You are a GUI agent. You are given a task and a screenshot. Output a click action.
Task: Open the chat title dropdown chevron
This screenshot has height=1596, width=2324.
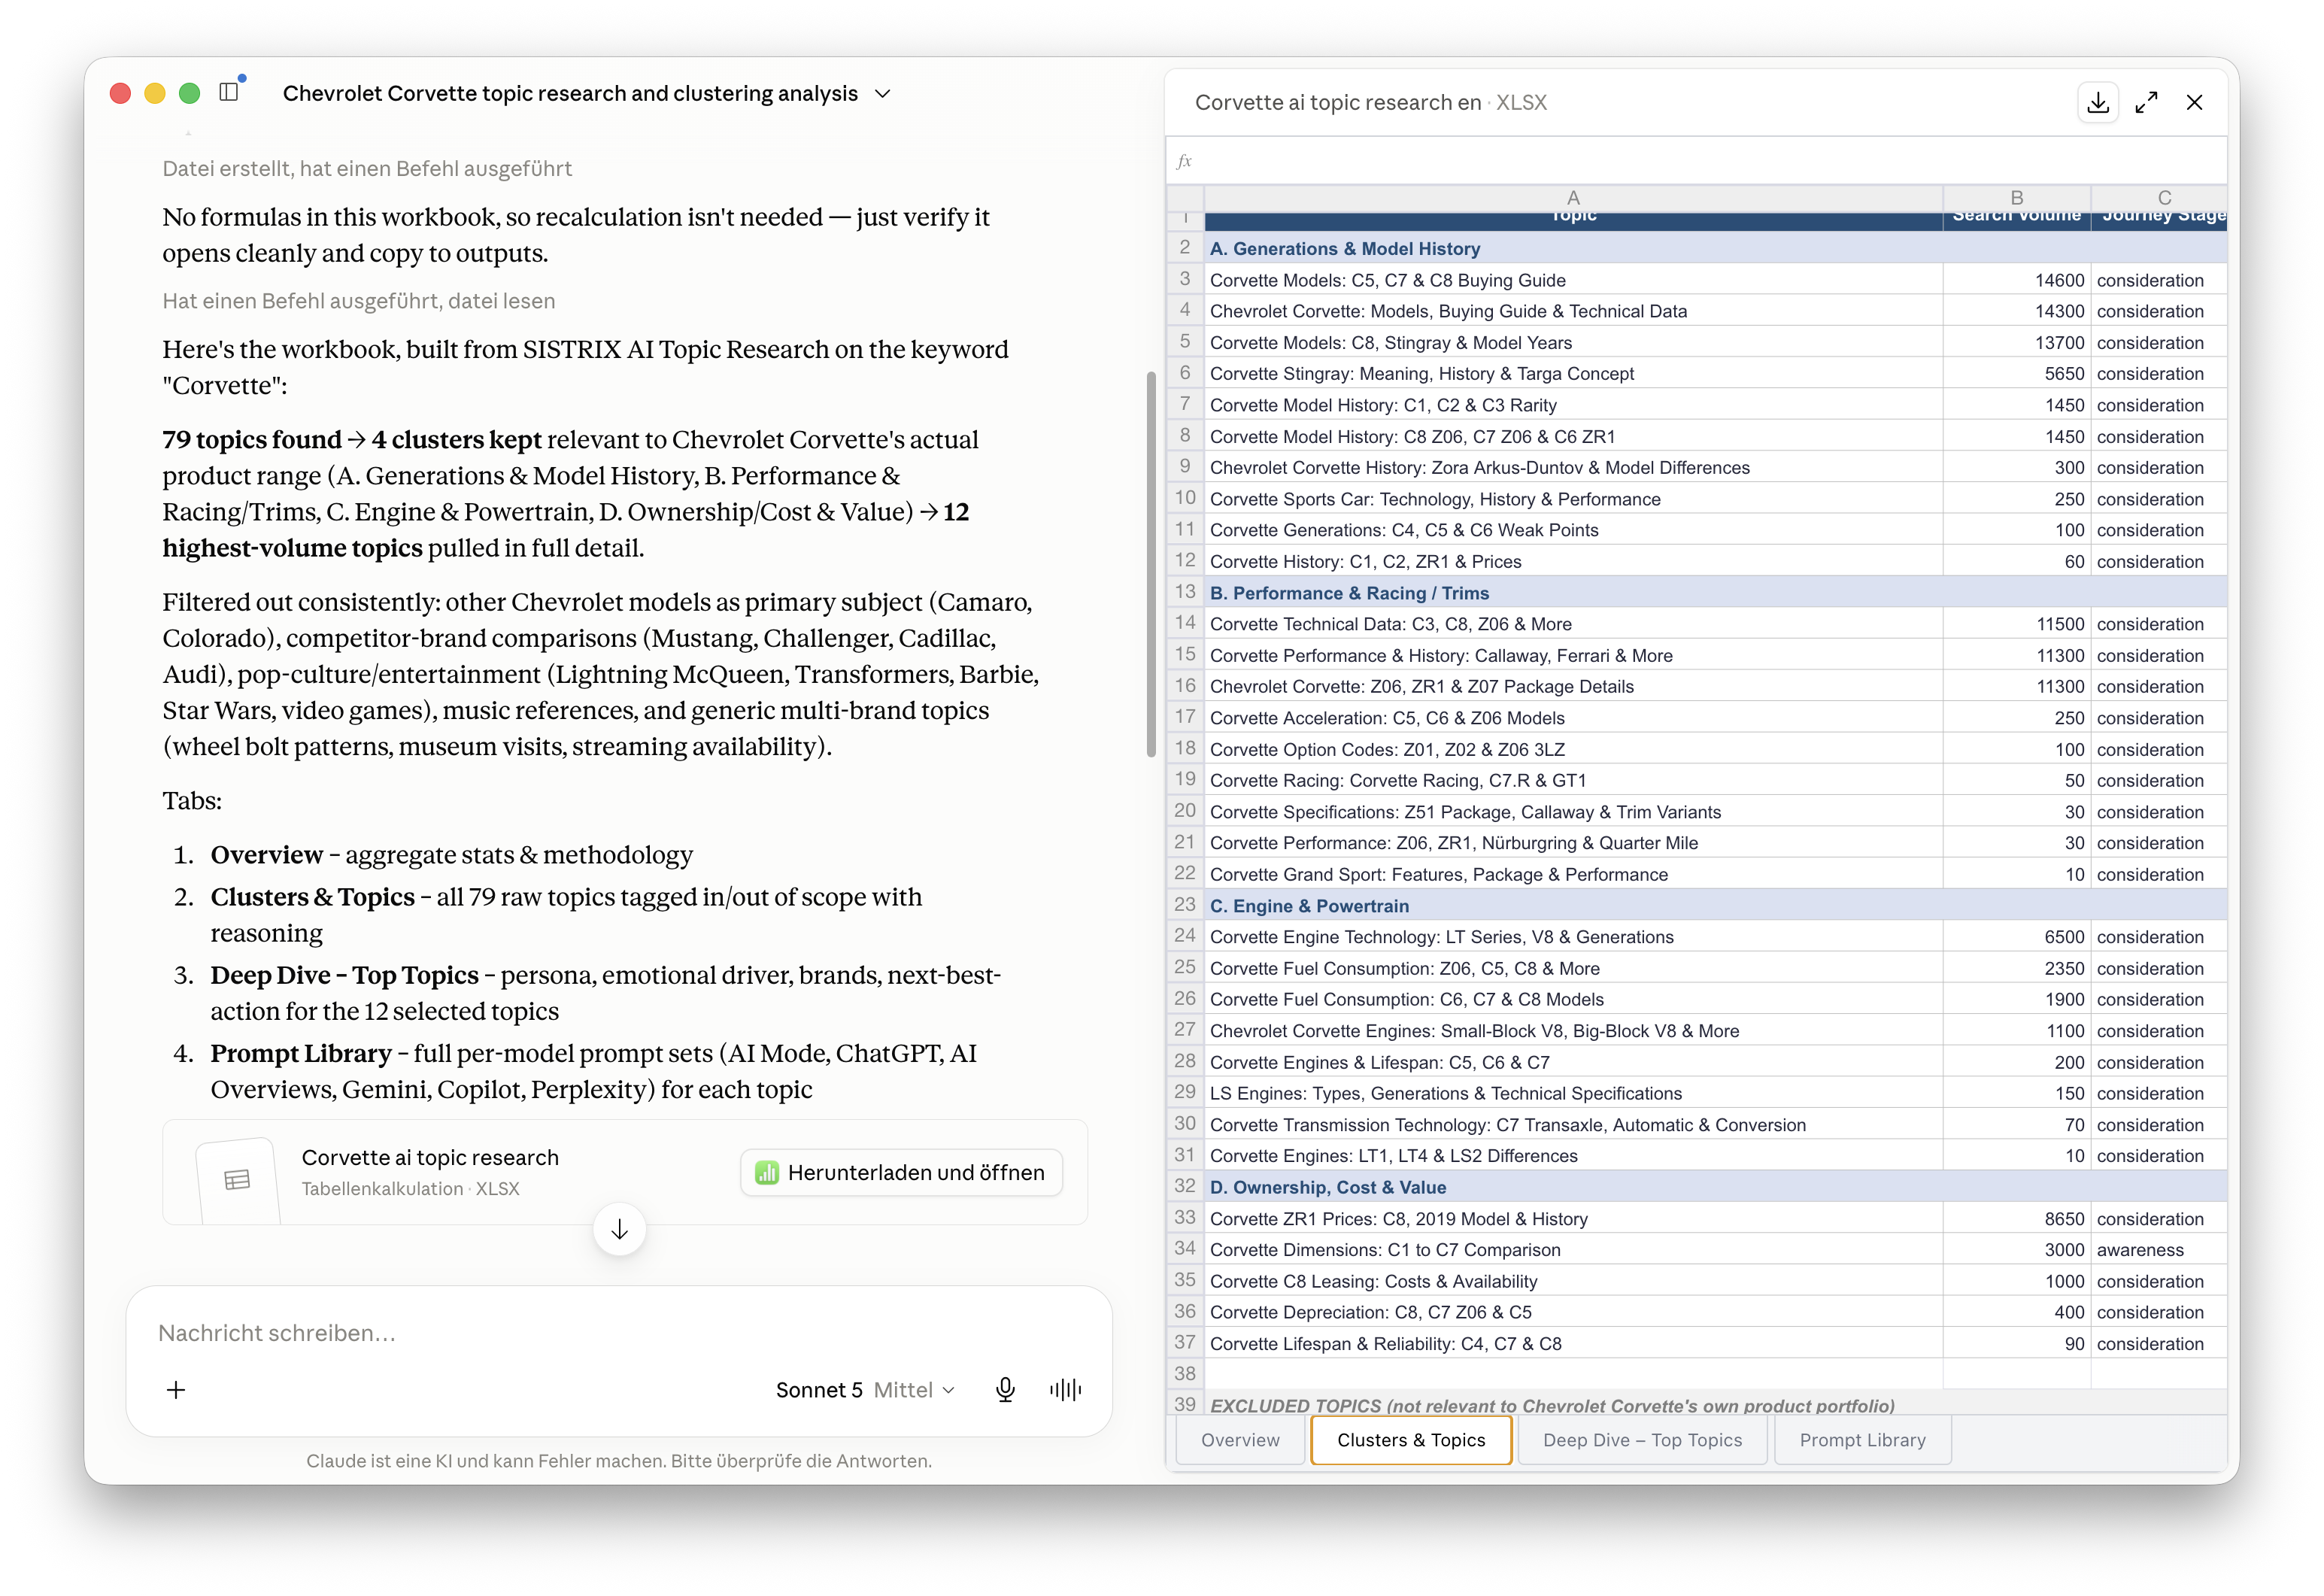click(x=882, y=93)
